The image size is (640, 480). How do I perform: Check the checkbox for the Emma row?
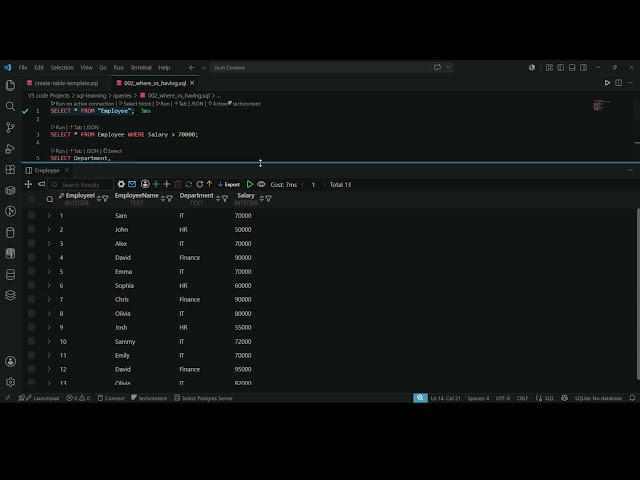click(x=31, y=271)
